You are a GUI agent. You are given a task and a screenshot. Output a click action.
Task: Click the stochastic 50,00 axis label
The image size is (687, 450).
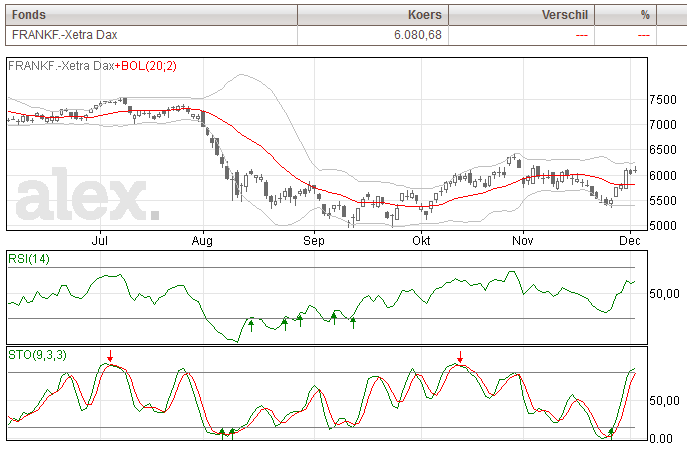[x=664, y=400]
